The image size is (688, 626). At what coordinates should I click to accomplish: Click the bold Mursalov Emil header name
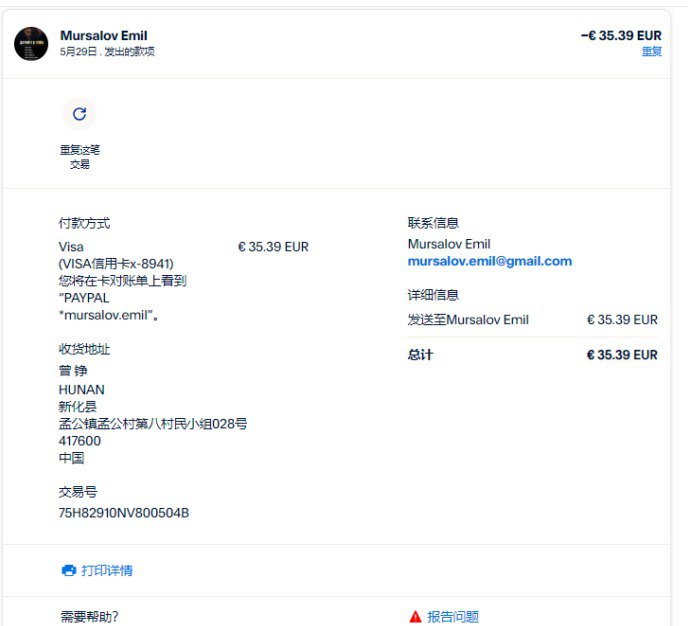tap(104, 36)
